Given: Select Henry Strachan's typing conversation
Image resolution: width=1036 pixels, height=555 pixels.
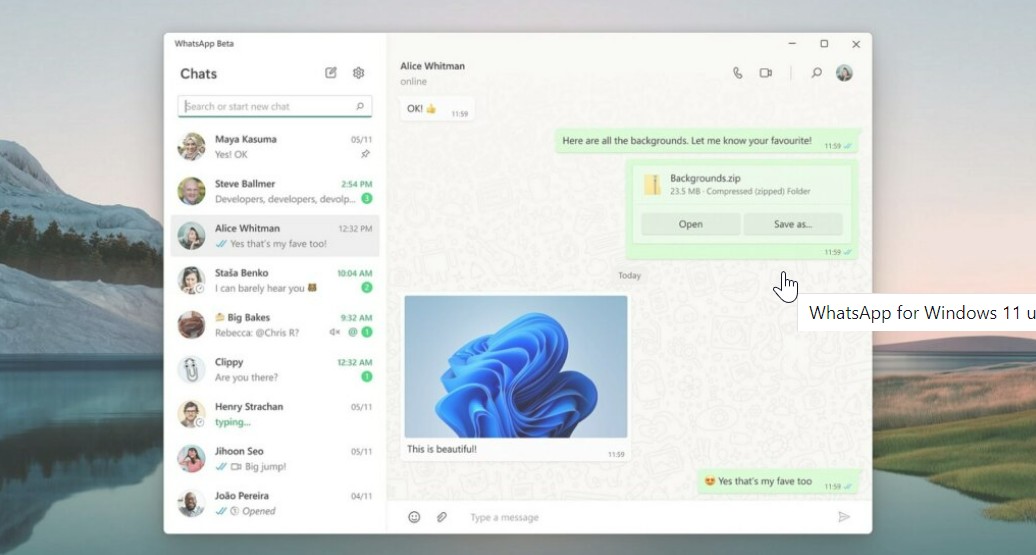Looking at the screenshot, I should pos(275,414).
